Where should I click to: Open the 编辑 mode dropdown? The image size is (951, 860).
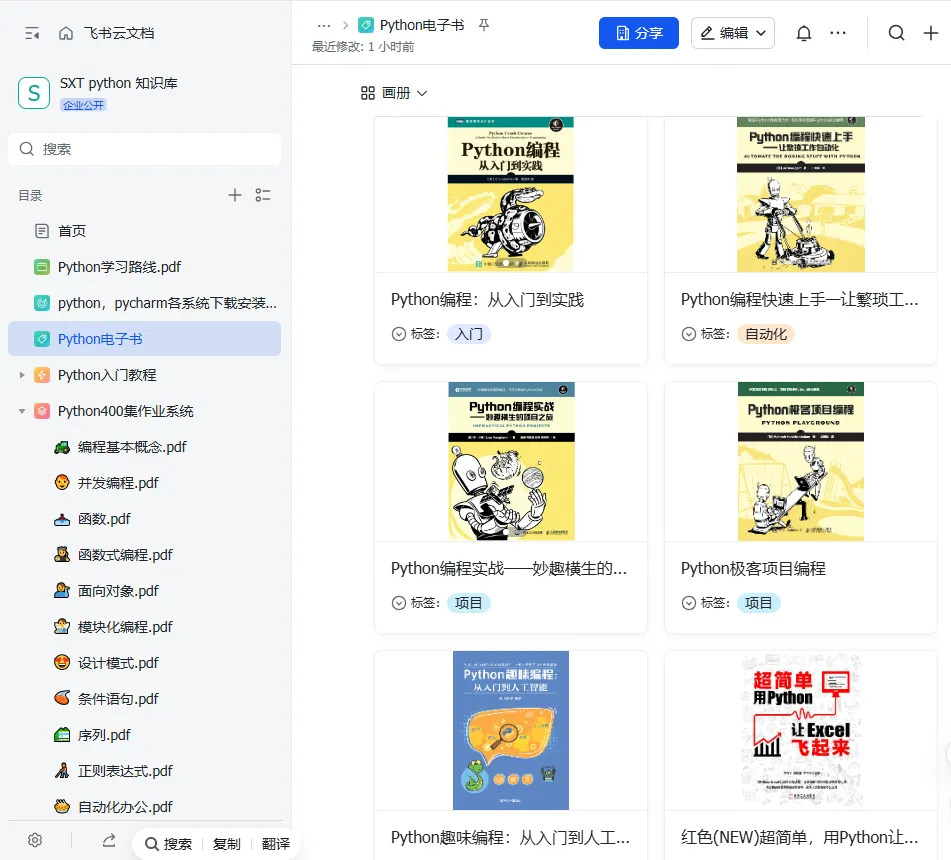click(733, 33)
